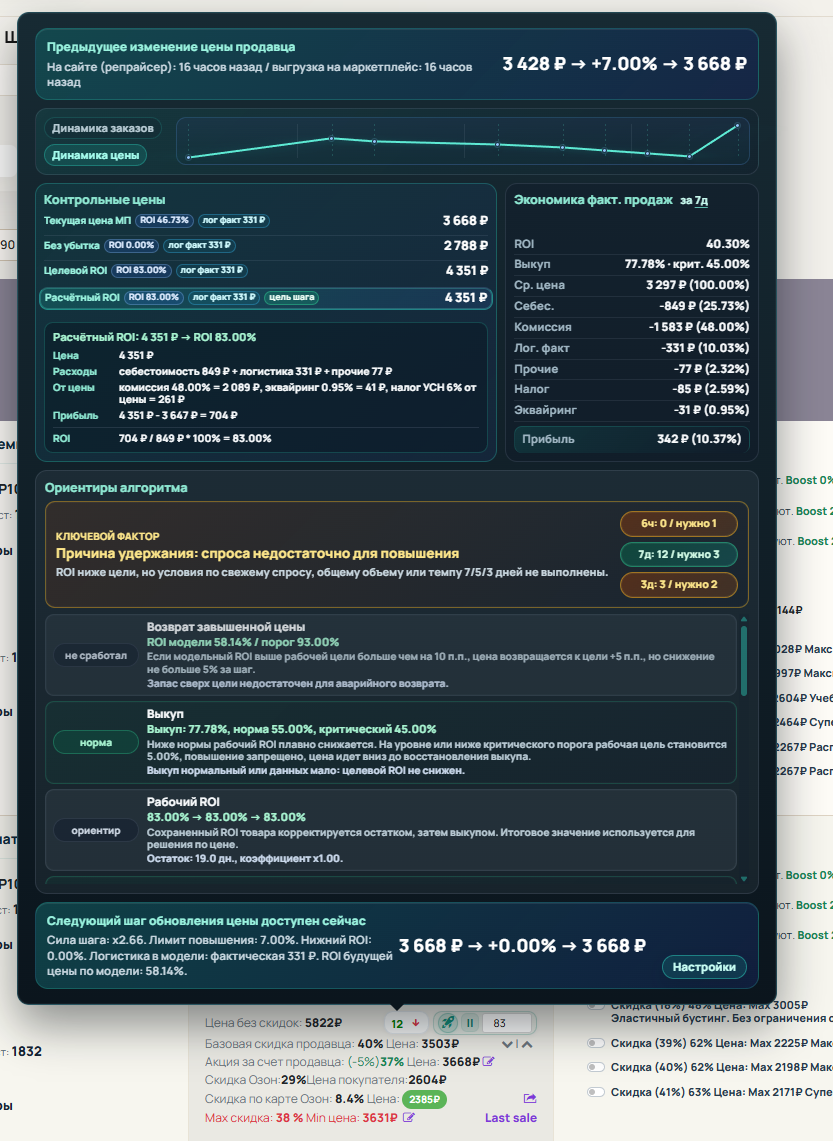Click chevron up beside Базовая скидка продавца
833x1141 pixels.
[527, 1044]
